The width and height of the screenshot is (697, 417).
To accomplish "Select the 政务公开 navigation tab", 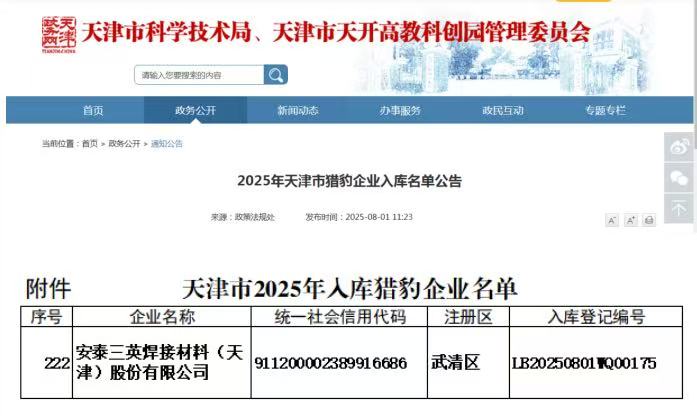I will 195,110.
